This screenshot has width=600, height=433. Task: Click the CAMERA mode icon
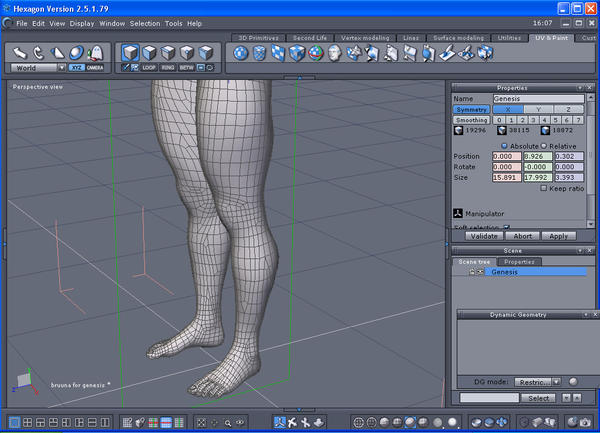coord(95,68)
